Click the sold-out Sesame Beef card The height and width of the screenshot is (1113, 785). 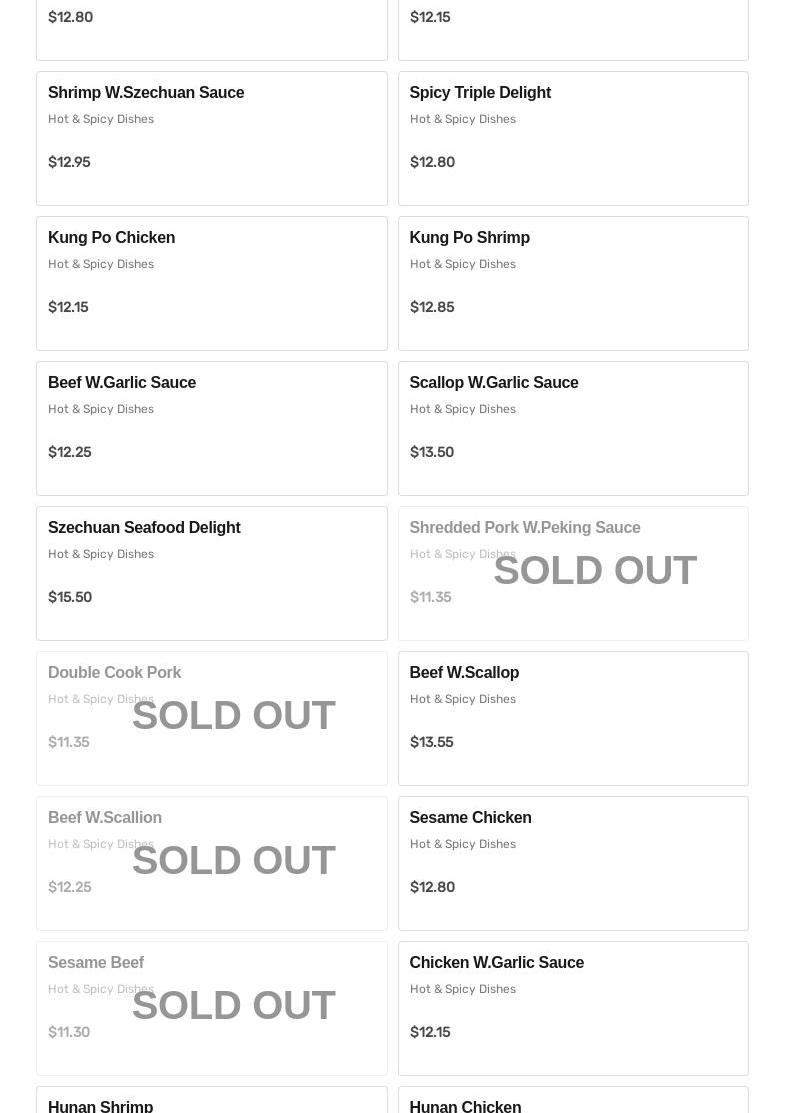point(211,1008)
